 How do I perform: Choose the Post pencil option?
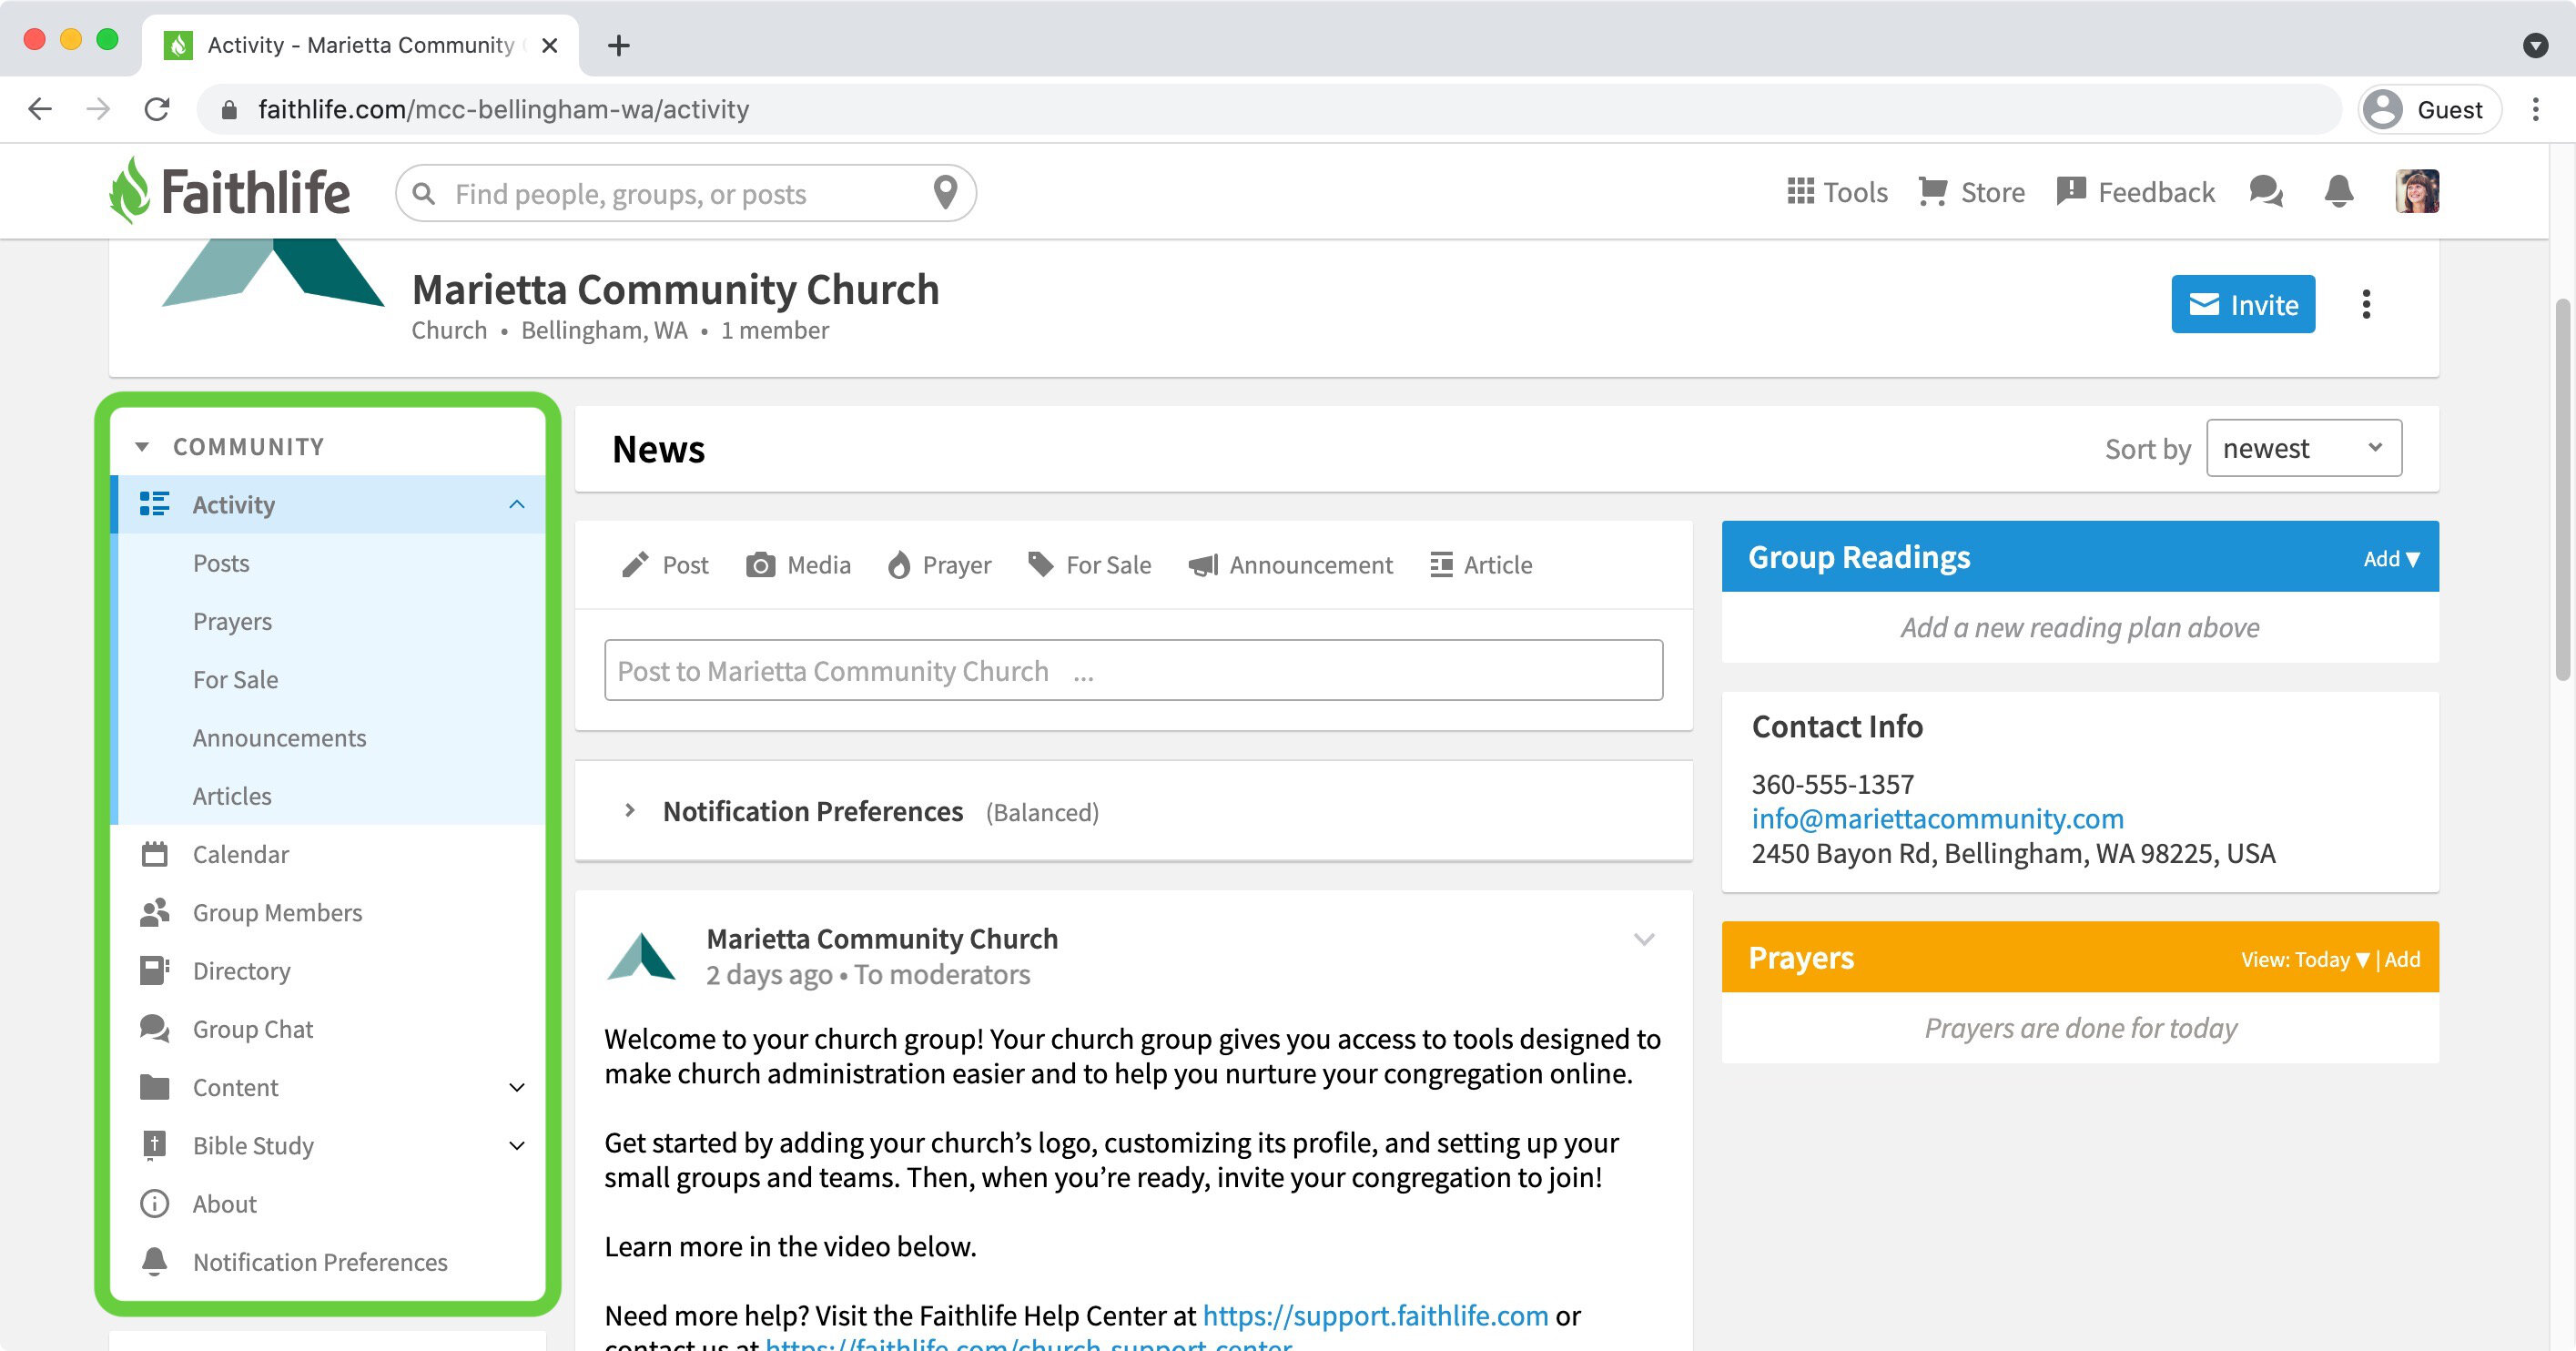click(664, 565)
